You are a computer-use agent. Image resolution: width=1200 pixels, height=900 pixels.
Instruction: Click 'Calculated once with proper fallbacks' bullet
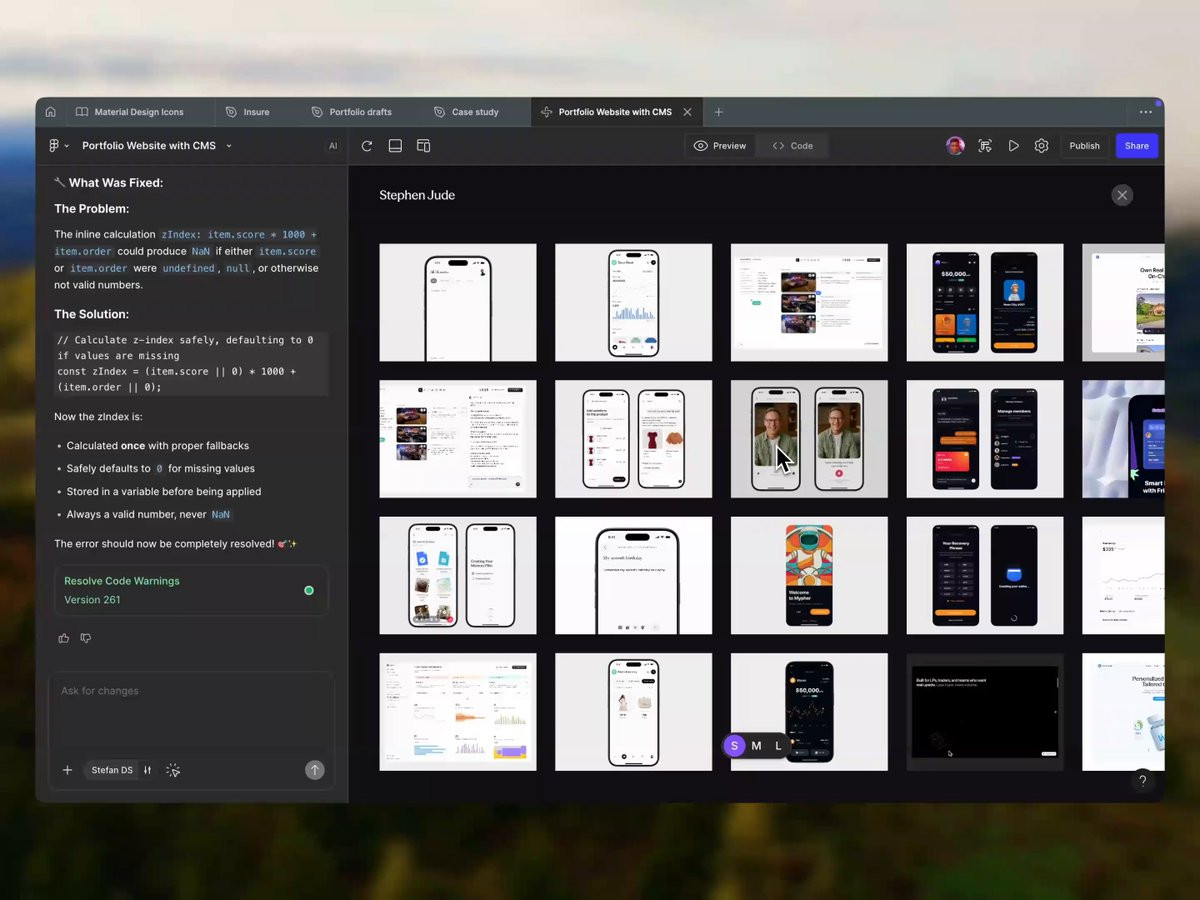[158, 446]
